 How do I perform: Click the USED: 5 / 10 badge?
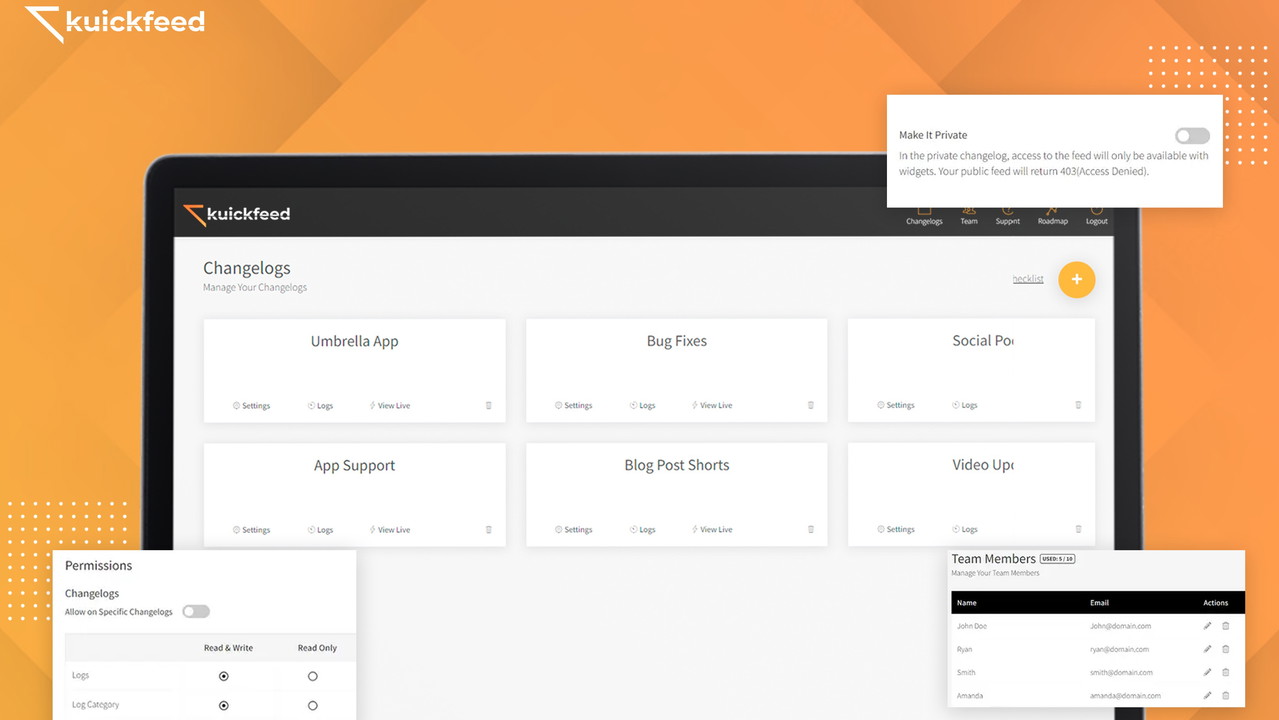coord(1057,559)
